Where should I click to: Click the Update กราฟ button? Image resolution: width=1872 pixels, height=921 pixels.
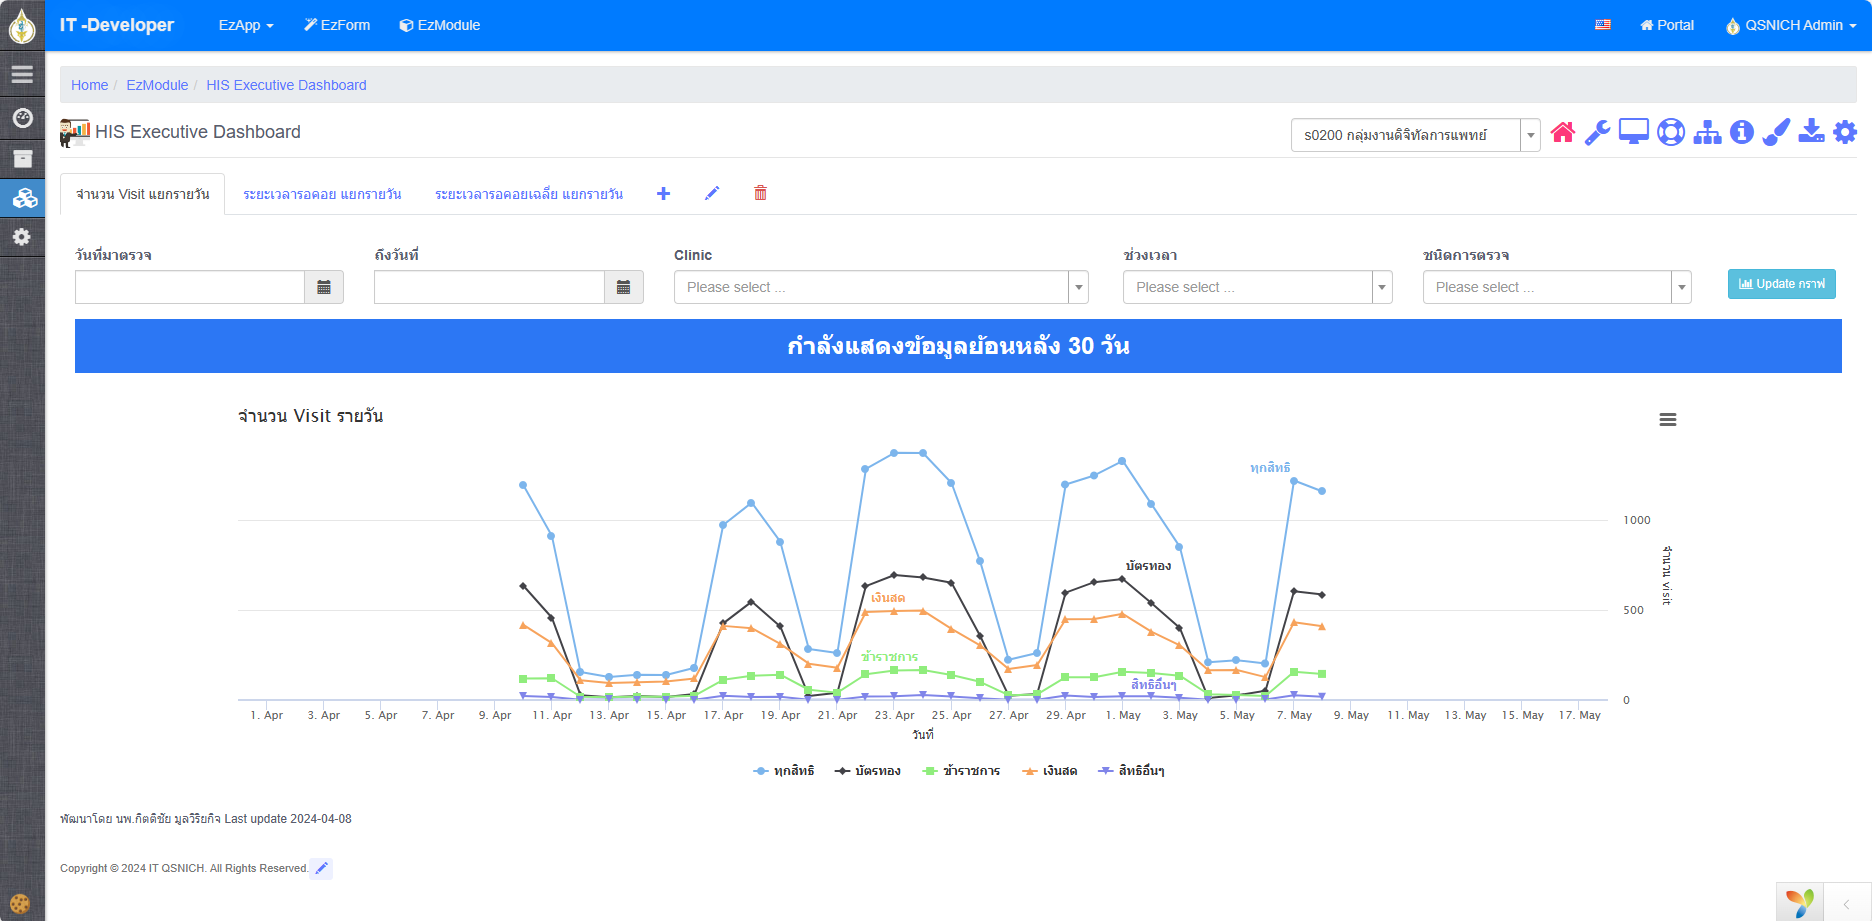(1781, 284)
